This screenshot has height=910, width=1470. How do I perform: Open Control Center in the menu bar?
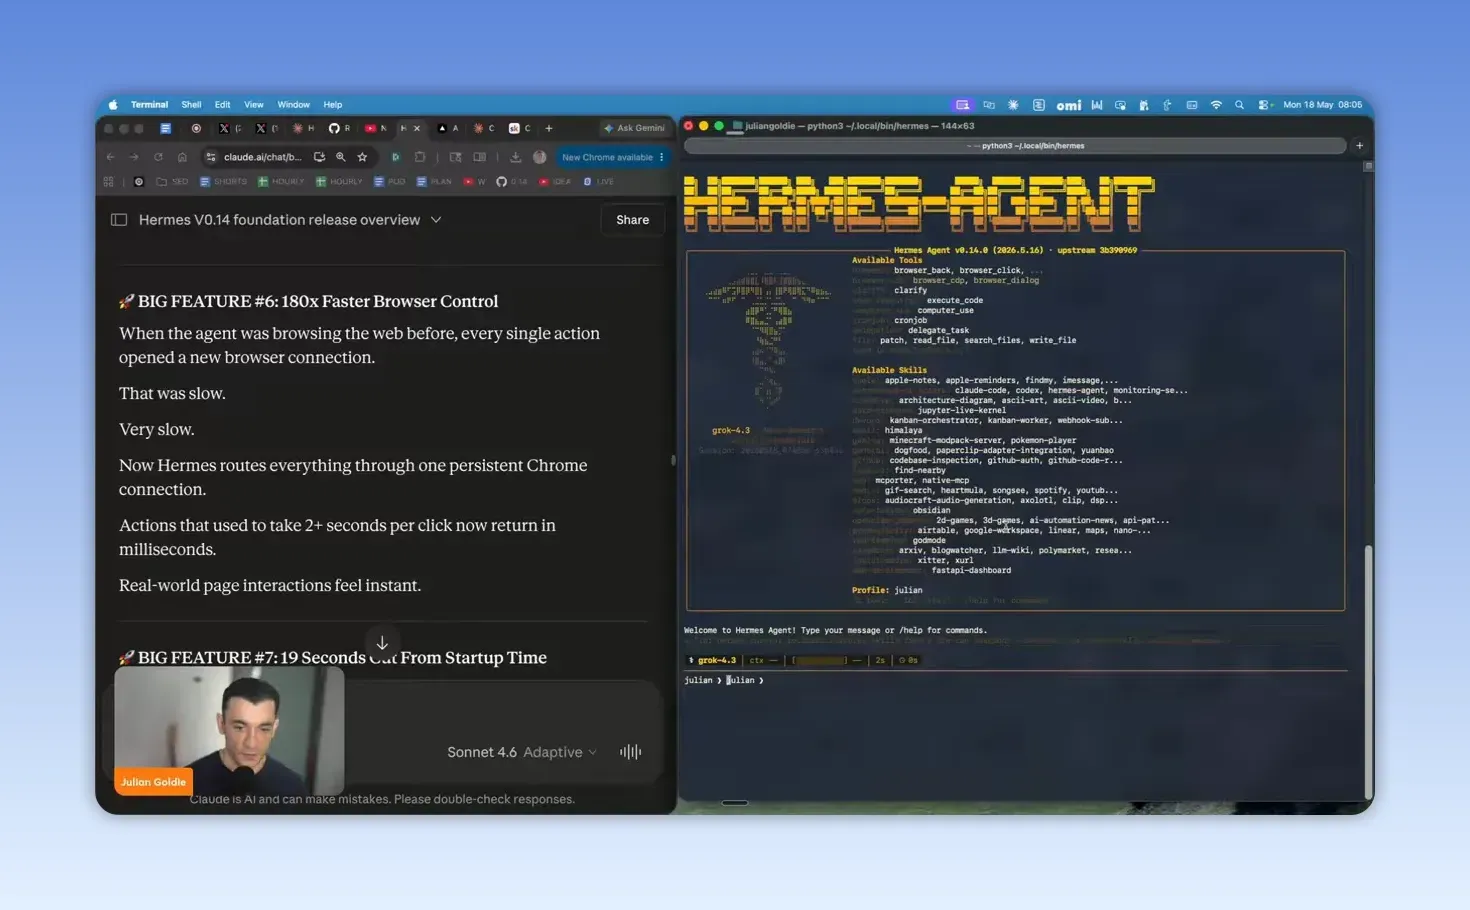[x=1264, y=105]
